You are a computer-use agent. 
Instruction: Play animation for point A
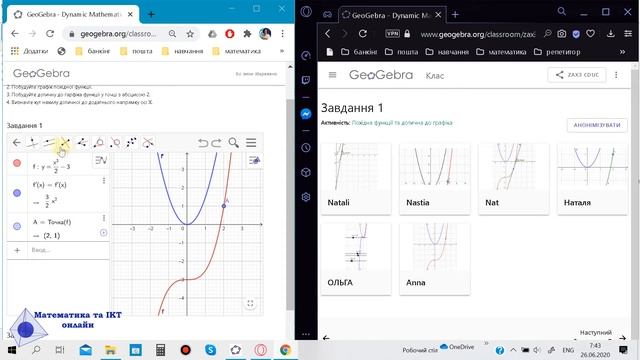(x=103, y=233)
